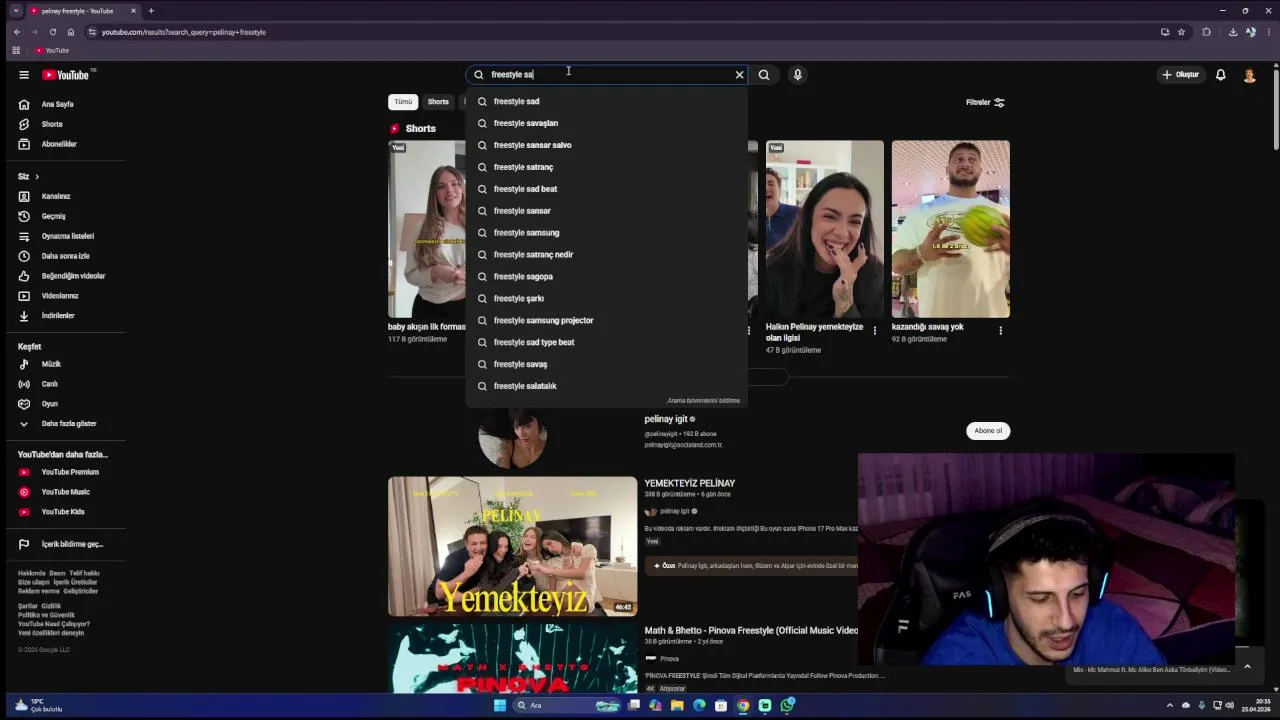Open WhatsApp from the taskbar
This screenshot has width=1280, height=720.
[x=787, y=705]
